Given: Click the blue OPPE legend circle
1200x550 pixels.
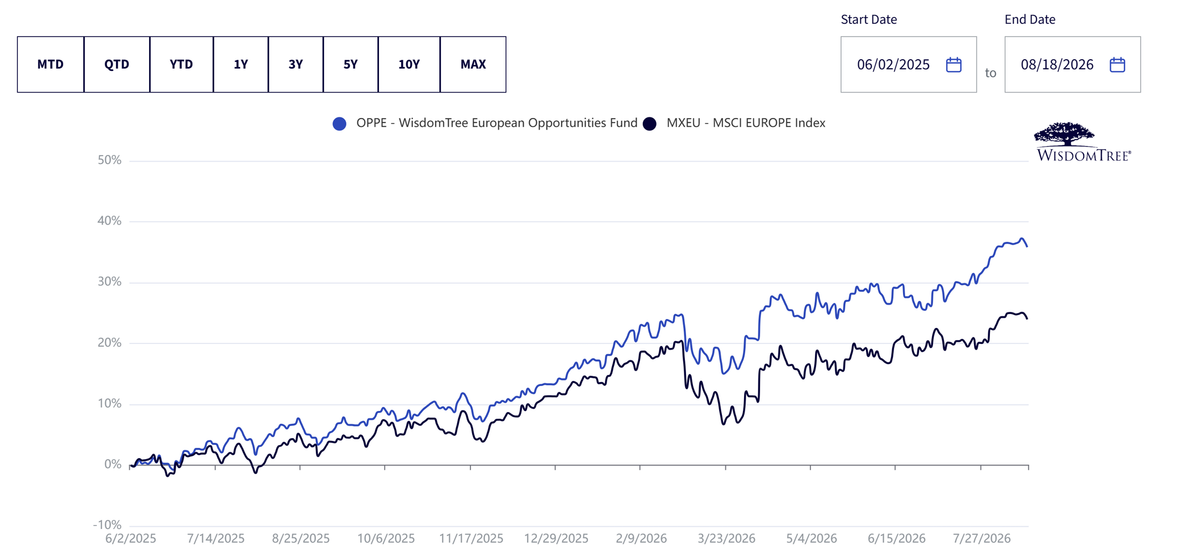Looking at the screenshot, I should pos(340,124).
